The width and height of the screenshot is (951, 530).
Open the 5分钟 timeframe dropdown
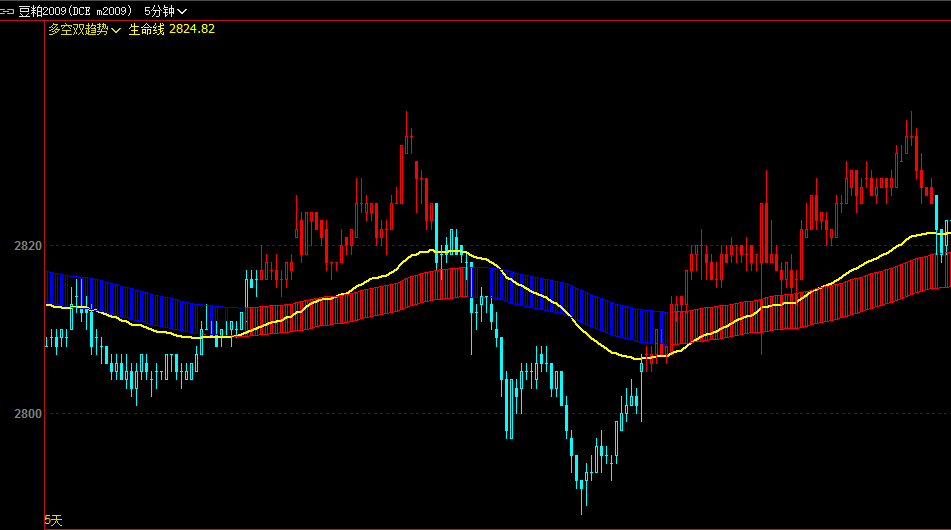[x=165, y=12]
